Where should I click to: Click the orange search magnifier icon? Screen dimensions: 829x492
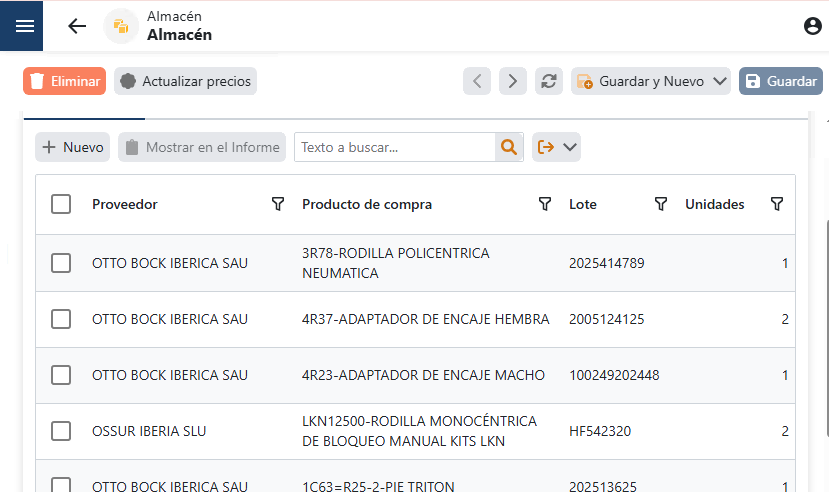click(x=509, y=147)
